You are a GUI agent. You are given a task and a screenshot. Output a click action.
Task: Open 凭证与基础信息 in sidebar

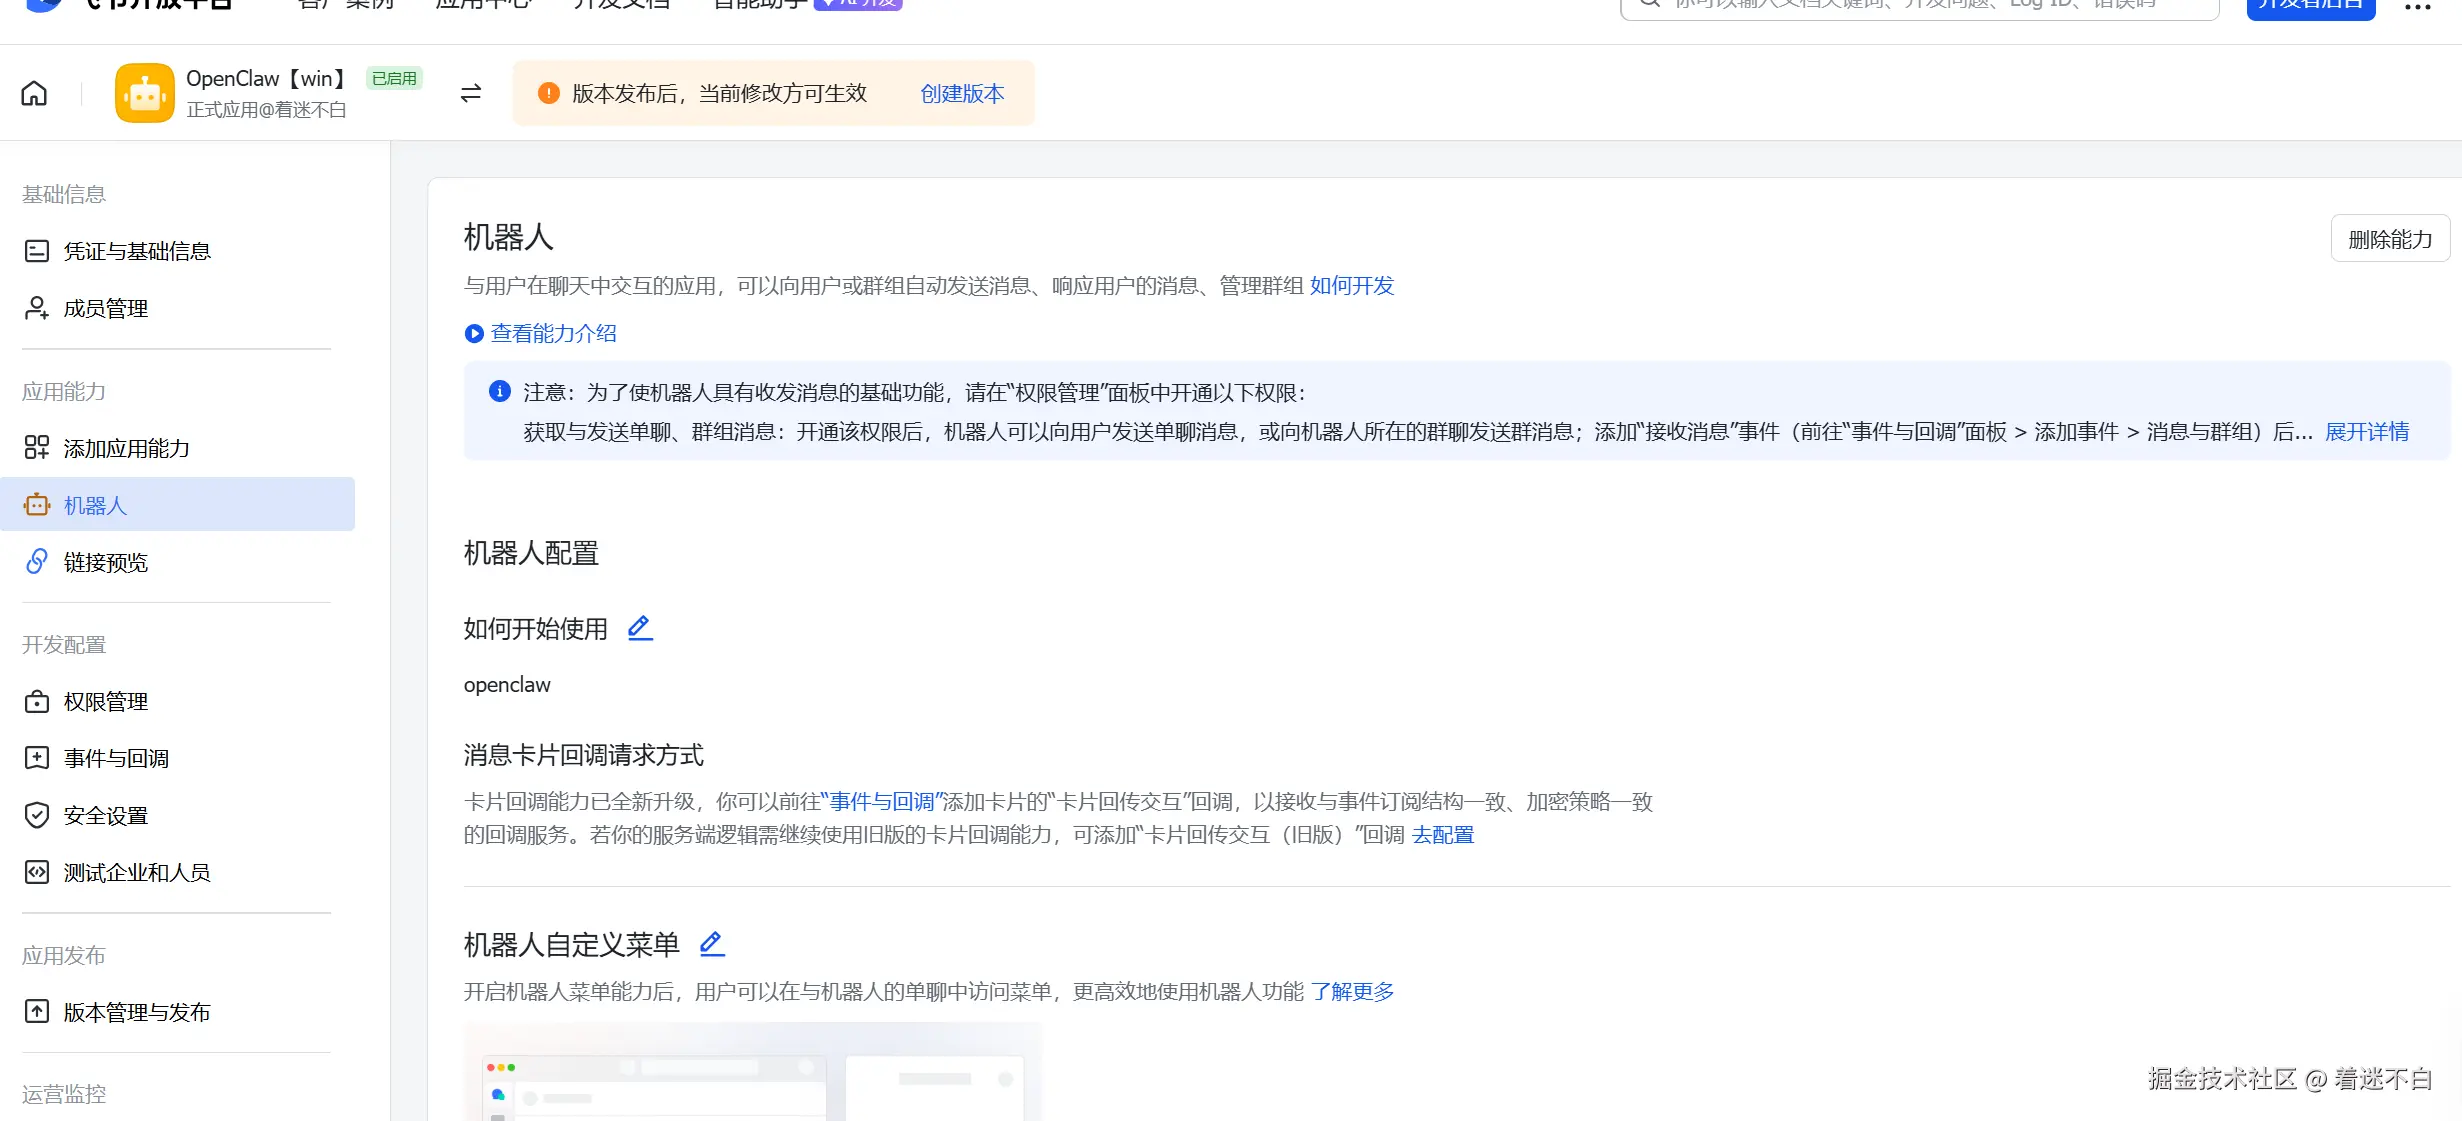[137, 251]
